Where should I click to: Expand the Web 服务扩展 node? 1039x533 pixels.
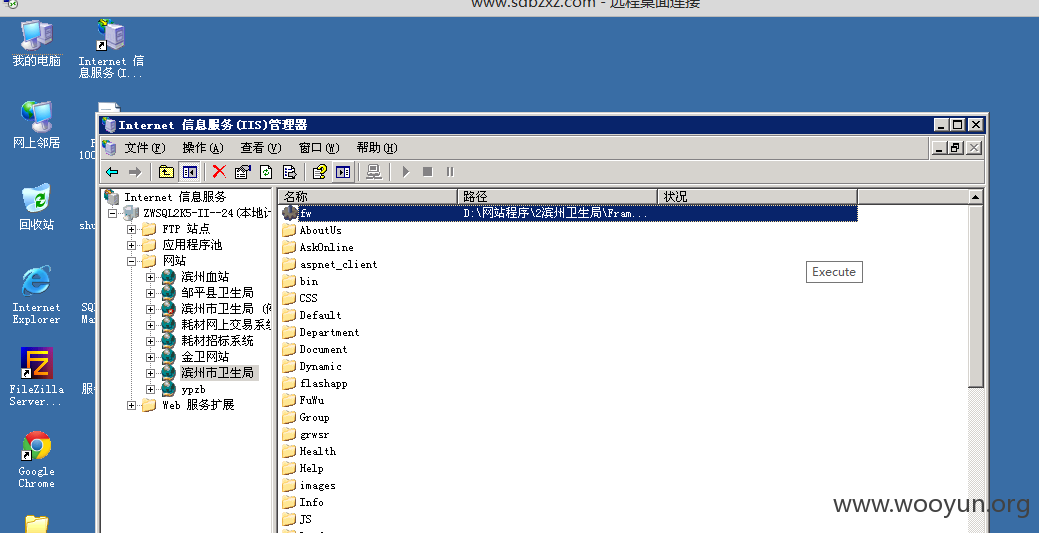(131, 405)
